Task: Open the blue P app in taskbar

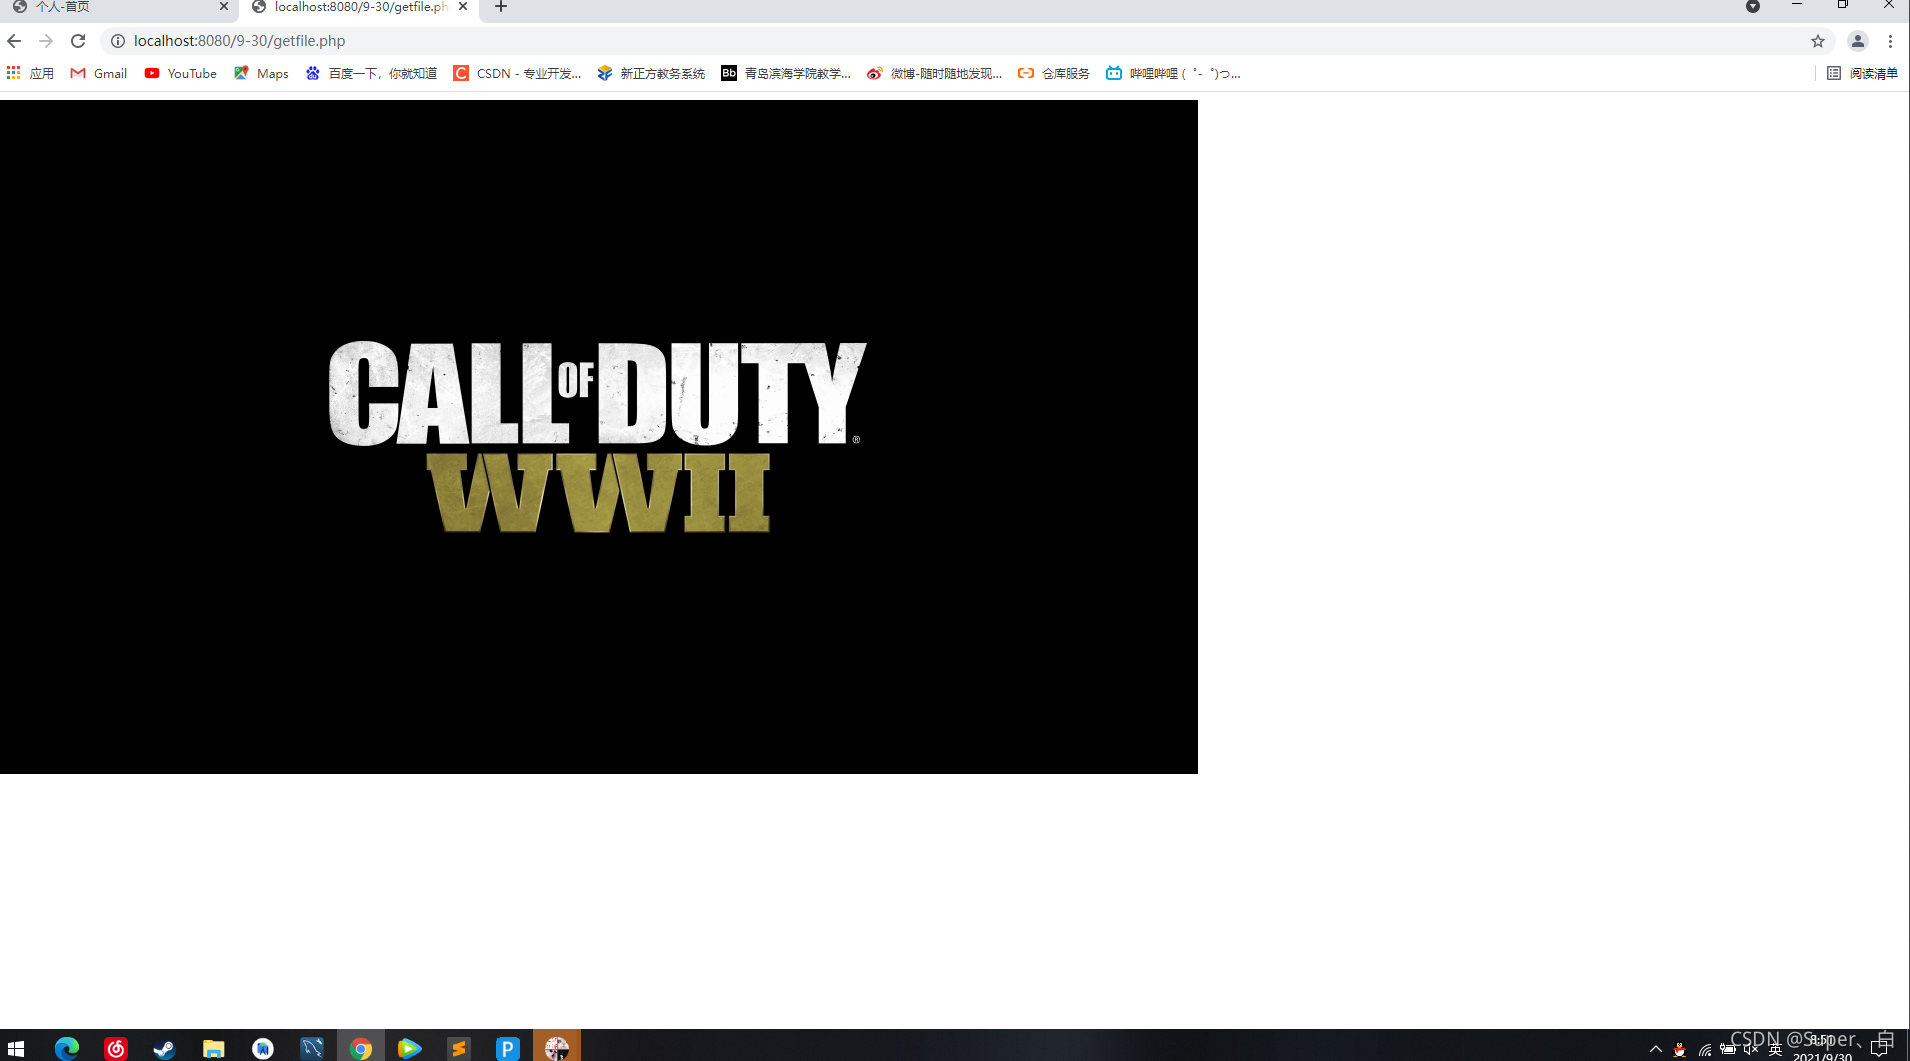Action: [x=507, y=1047]
